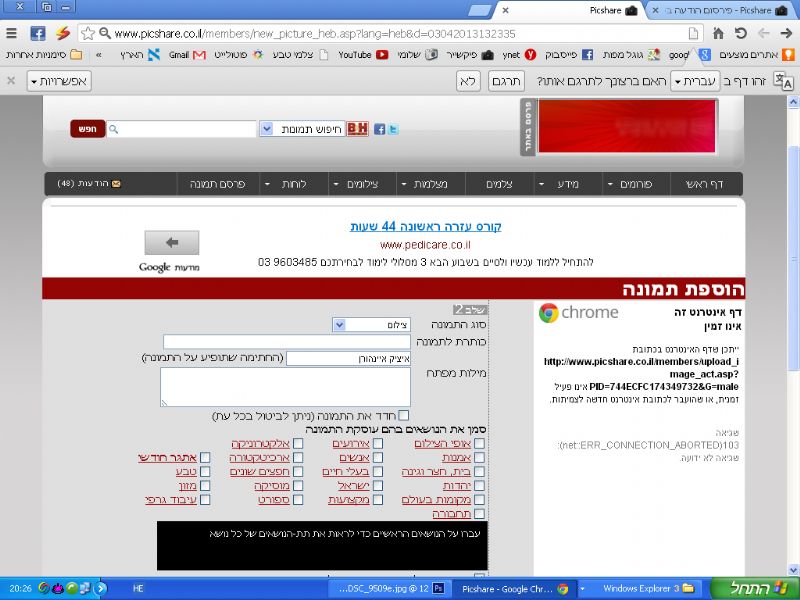Open the envelope messages icon (48)

click(115, 184)
